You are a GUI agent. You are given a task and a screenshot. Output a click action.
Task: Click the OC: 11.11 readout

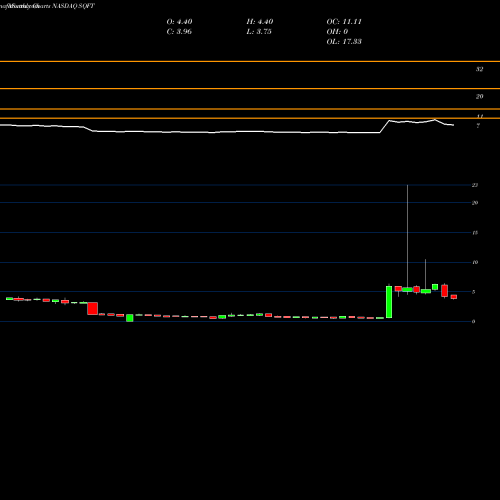tap(344, 22)
